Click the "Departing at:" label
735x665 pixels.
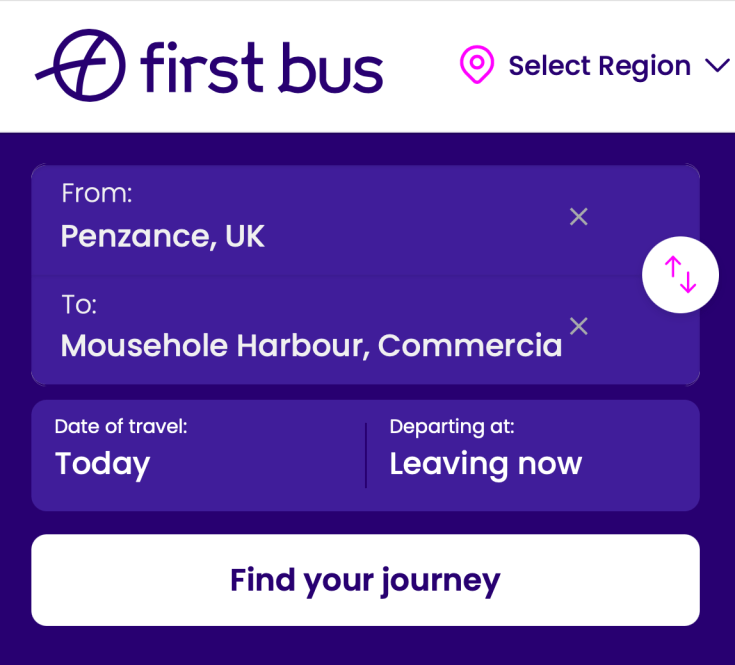[452, 426]
